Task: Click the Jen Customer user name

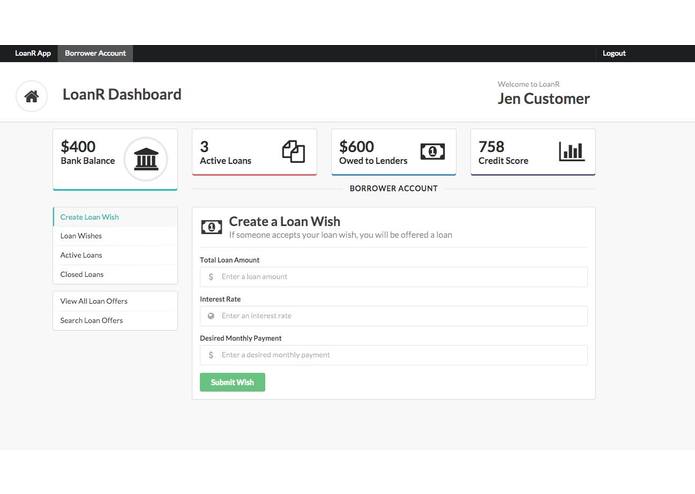Action: tap(543, 99)
